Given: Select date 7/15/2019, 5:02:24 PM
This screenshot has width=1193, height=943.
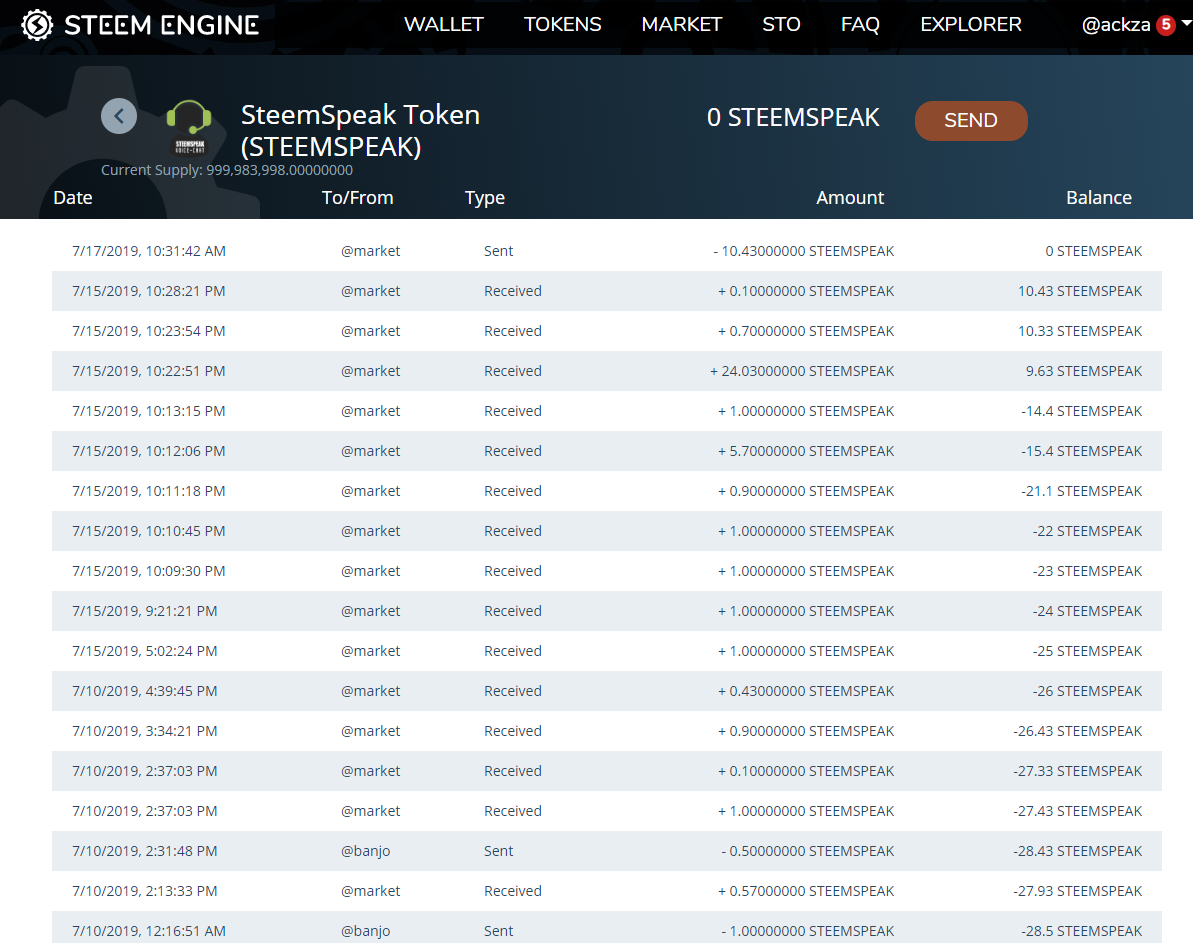Looking at the screenshot, I should click(145, 651).
